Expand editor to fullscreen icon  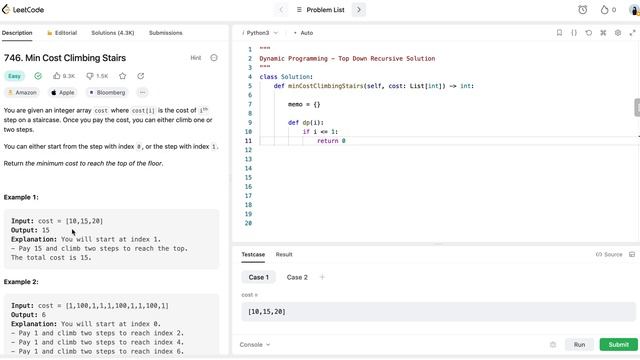tap(633, 33)
